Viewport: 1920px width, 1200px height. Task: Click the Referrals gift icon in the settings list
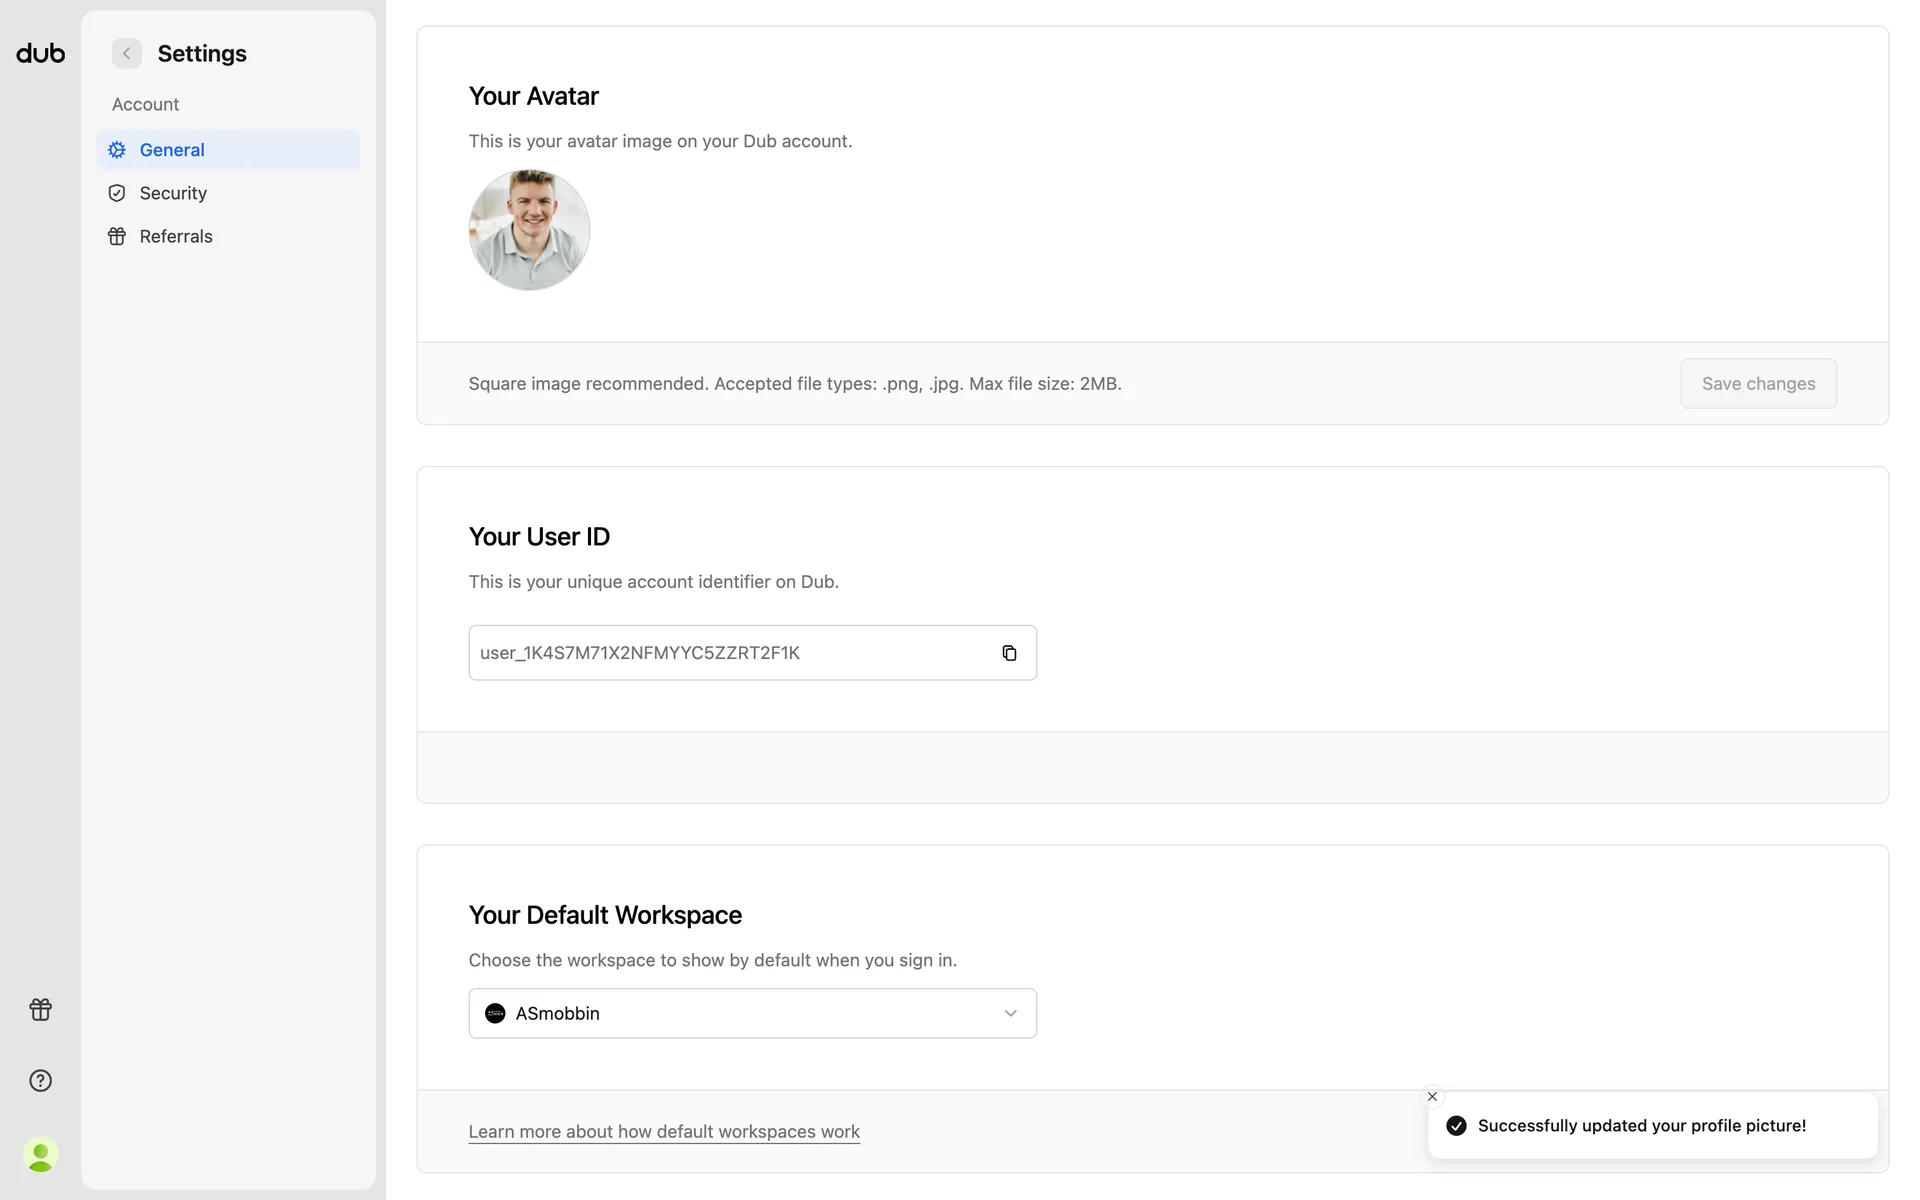pos(117,236)
